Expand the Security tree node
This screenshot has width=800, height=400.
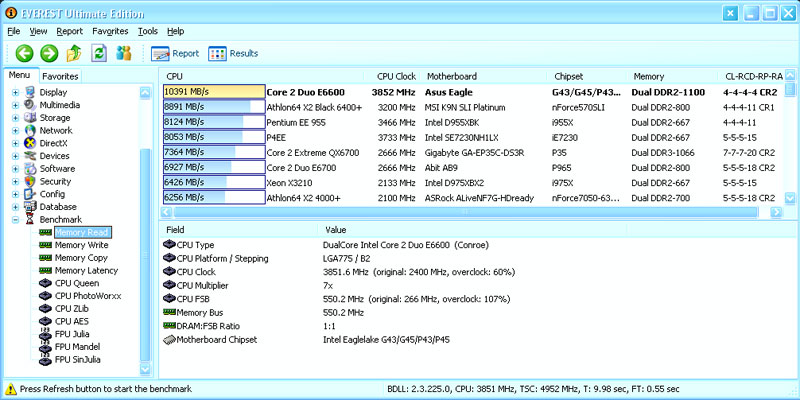pos(15,182)
